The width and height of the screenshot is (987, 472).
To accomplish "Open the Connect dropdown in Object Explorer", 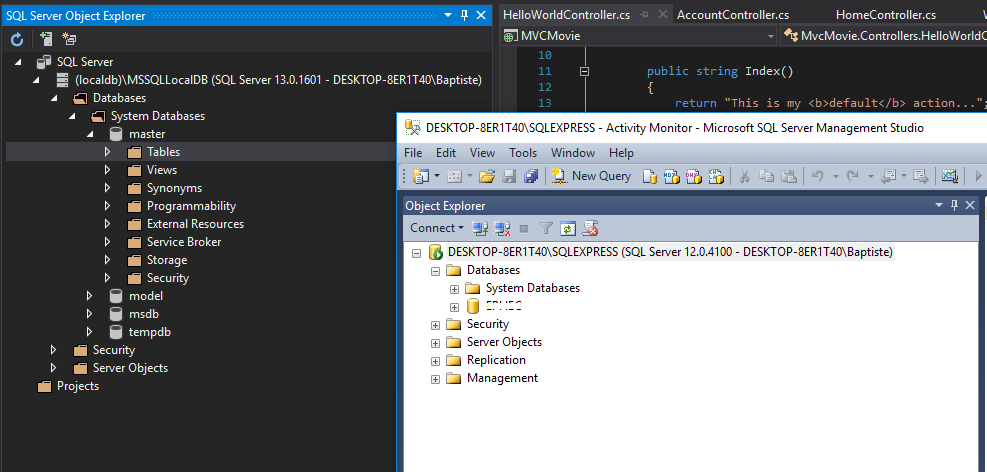I will [x=437, y=228].
